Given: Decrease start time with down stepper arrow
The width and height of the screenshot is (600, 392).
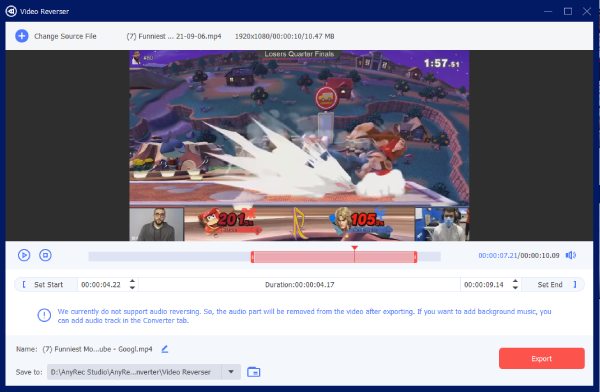Looking at the screenshot, I should pos(132,287).
